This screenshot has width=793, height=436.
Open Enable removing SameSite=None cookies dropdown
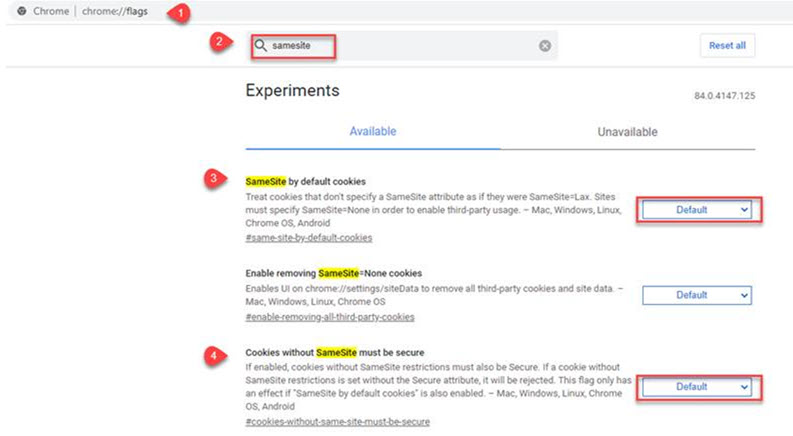click(697, 295)
